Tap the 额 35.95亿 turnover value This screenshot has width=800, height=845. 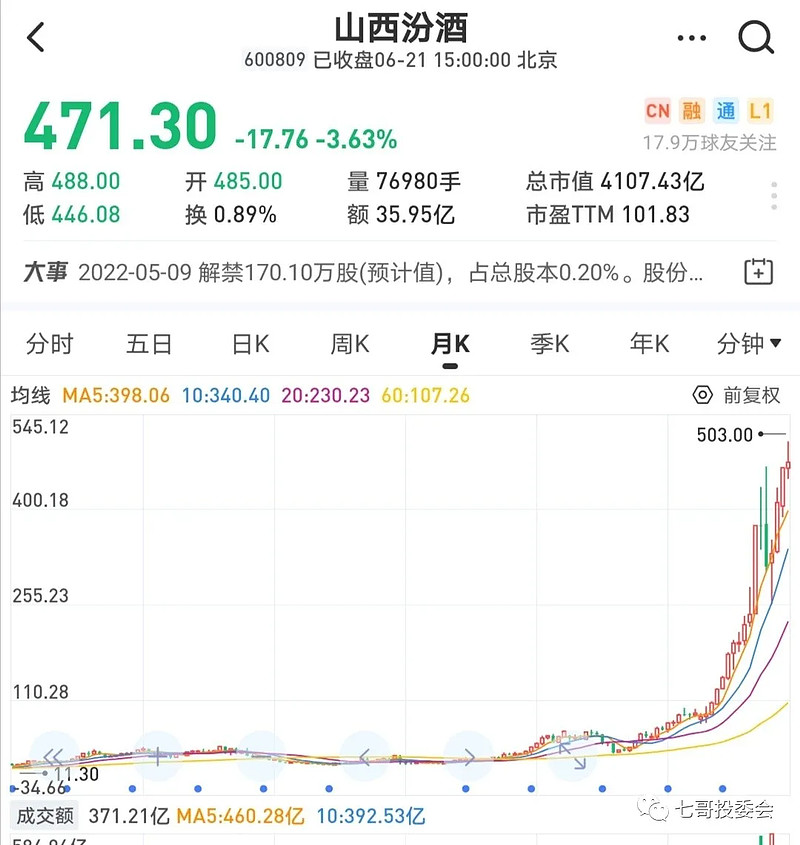click(401, 214)
